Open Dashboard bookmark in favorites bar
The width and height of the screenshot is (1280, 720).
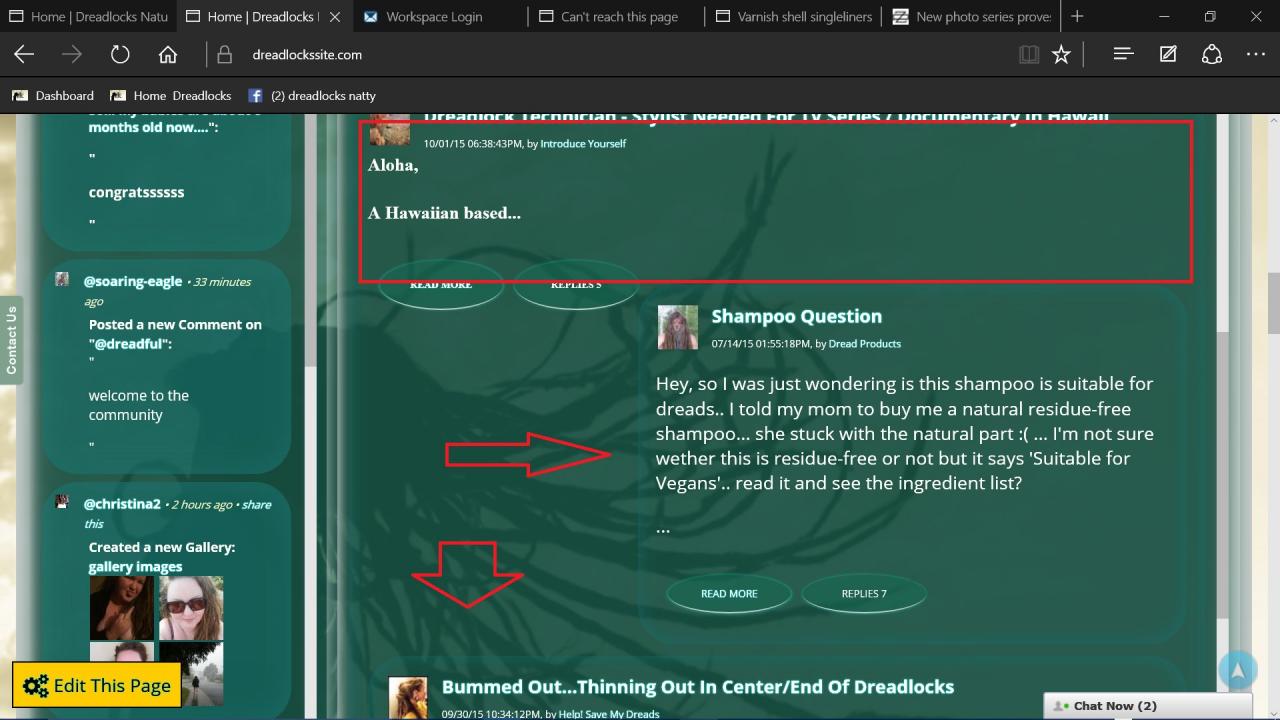point(53,96)
